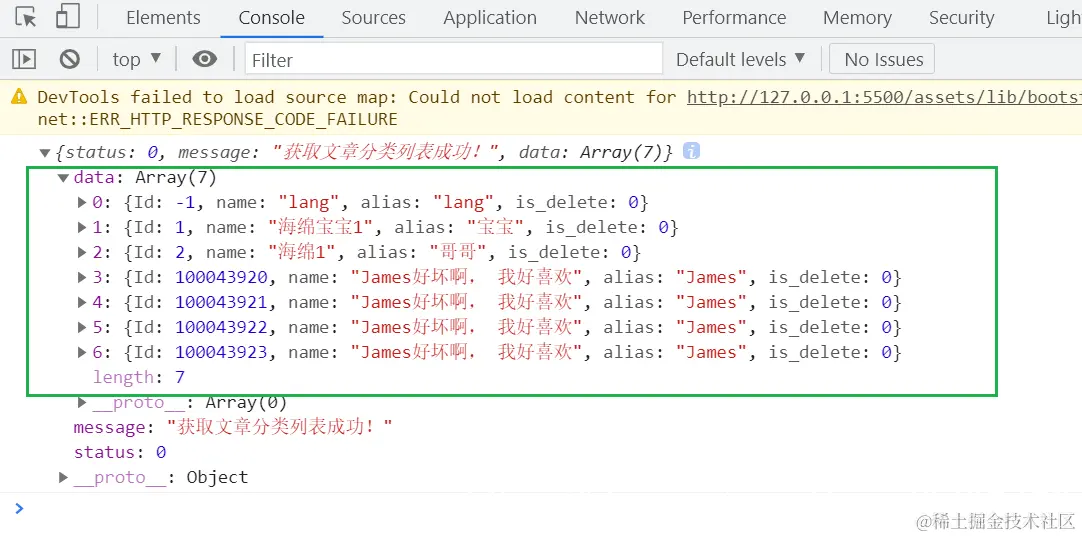
Task: Click the No Issues button
Action: click(883, 59)
